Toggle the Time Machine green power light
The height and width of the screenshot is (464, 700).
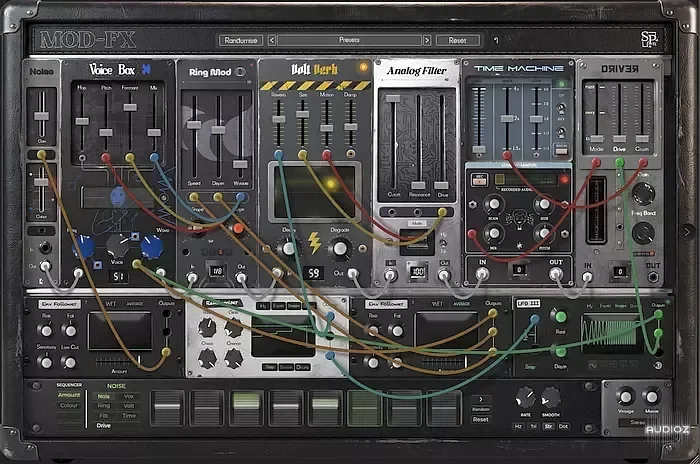(x=561, y=84)
